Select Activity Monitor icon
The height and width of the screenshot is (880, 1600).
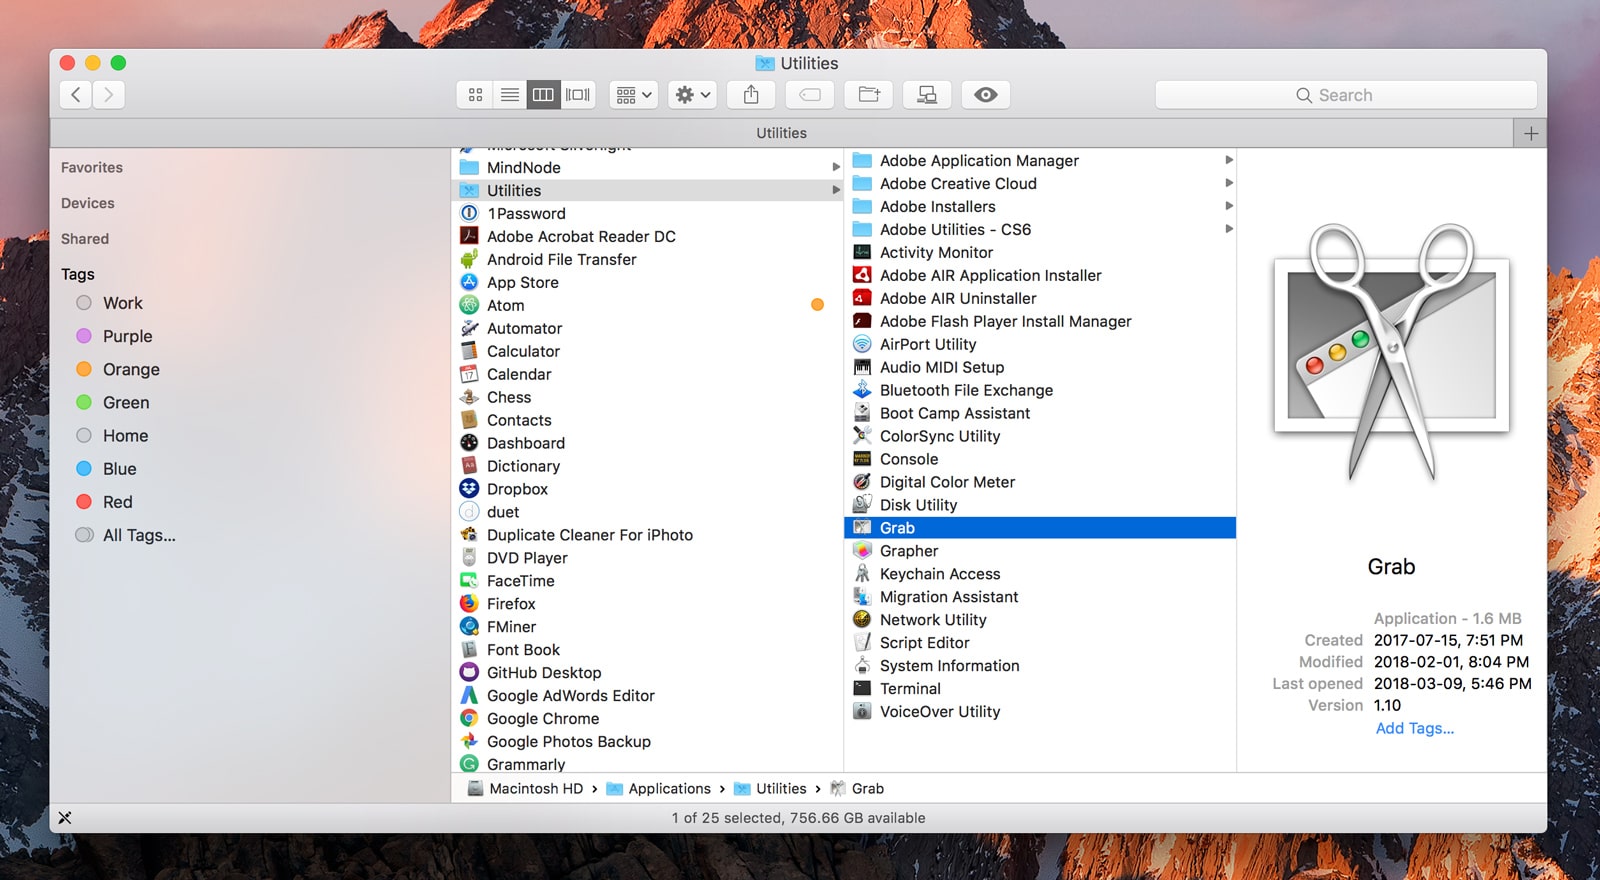tap(862, 252)
